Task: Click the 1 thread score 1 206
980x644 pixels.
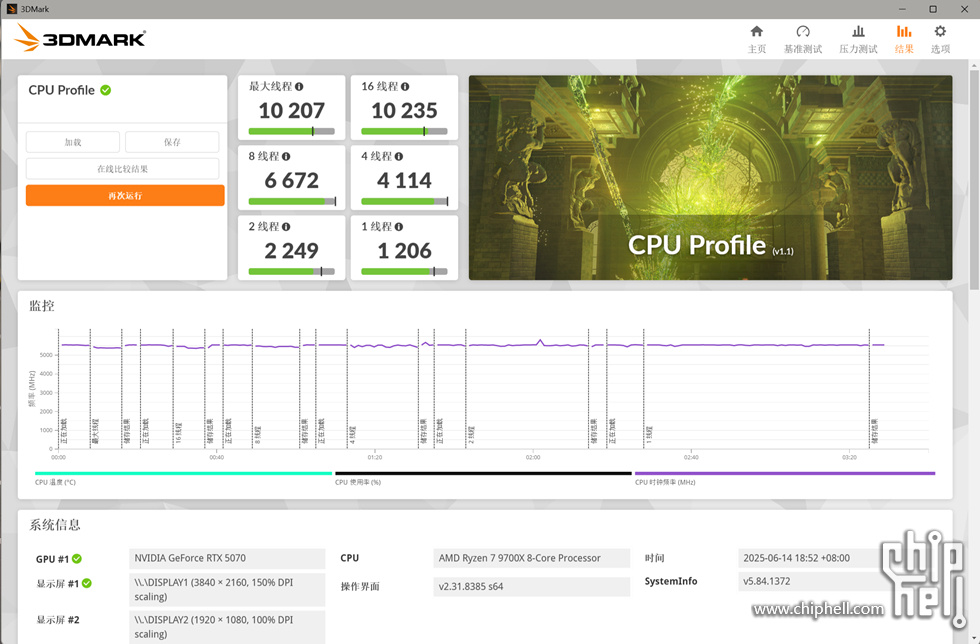Action: tap(404, 251)
